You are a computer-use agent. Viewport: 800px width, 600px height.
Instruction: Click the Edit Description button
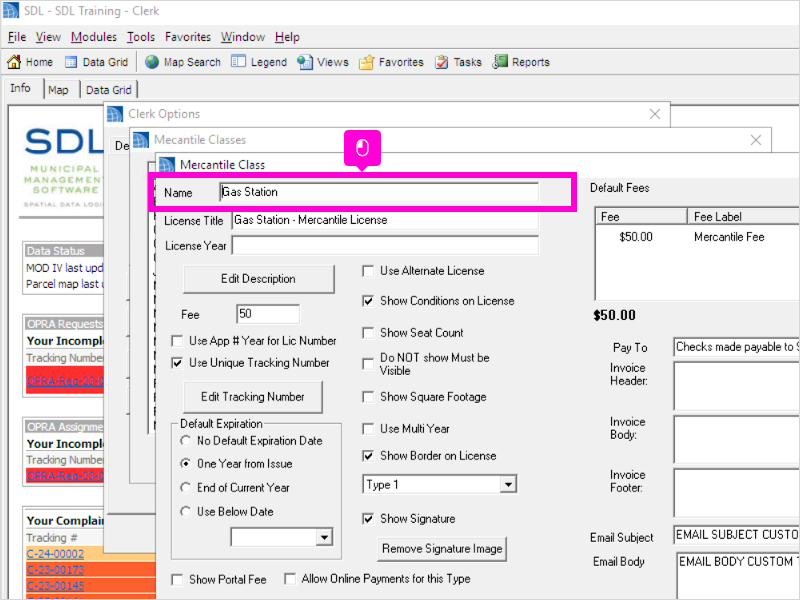coord(258,279)
